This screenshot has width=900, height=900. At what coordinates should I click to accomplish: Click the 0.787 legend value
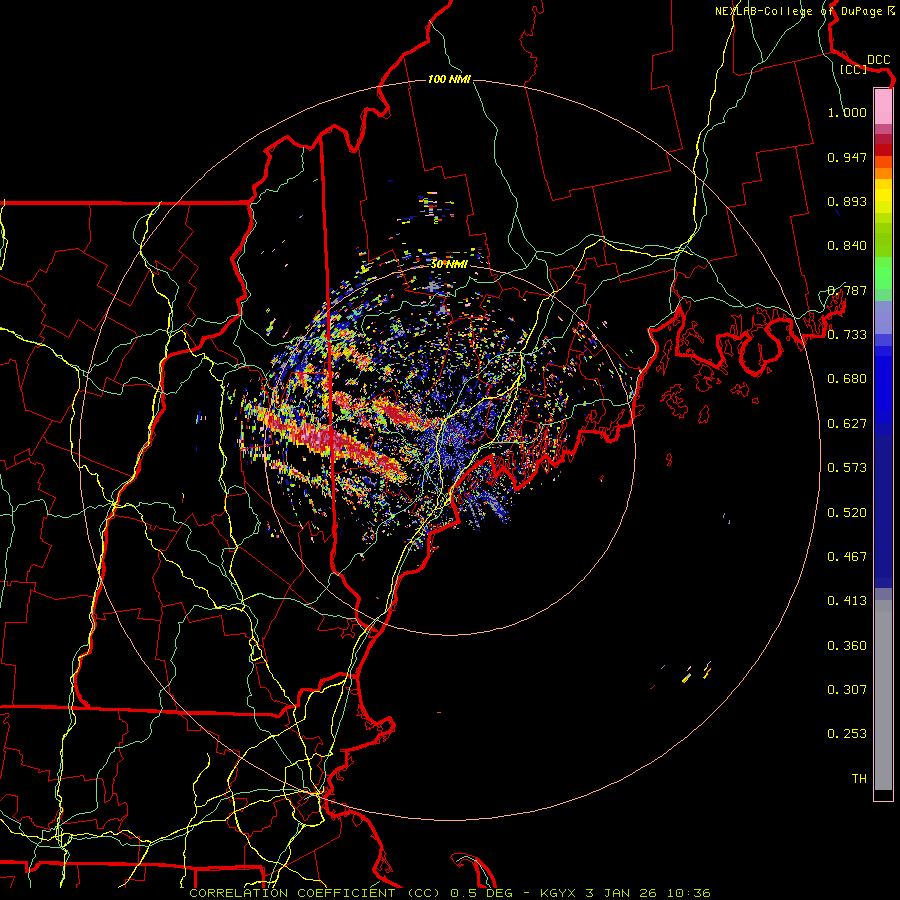pos(847,290)
